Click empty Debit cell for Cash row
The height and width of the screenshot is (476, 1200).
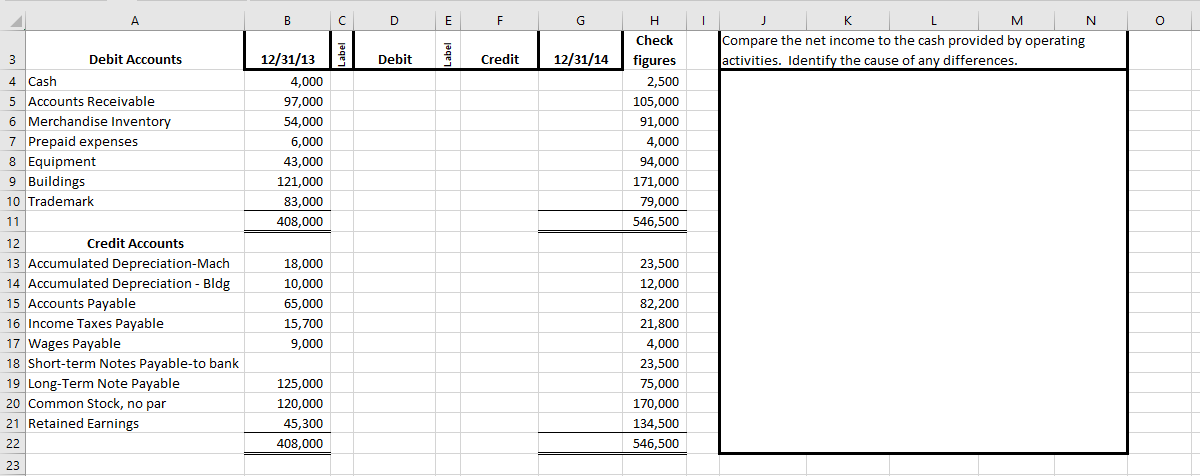[x=394, y=81]
